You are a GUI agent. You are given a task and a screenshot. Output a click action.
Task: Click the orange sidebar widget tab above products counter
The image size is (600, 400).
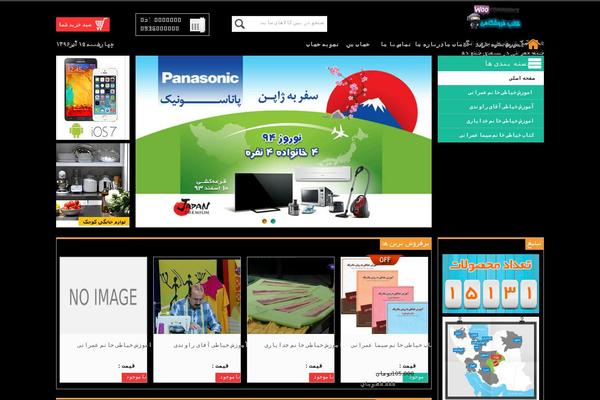[534, 243]
